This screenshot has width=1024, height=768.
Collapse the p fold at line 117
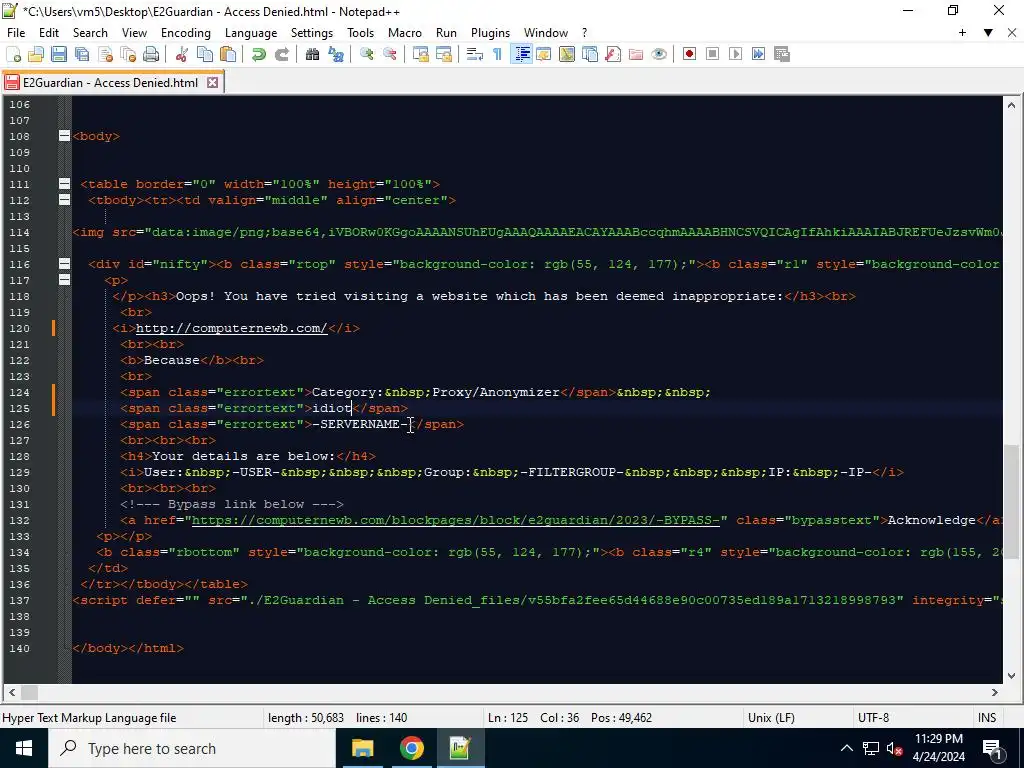pyautogui.click(x=64, y=280)
